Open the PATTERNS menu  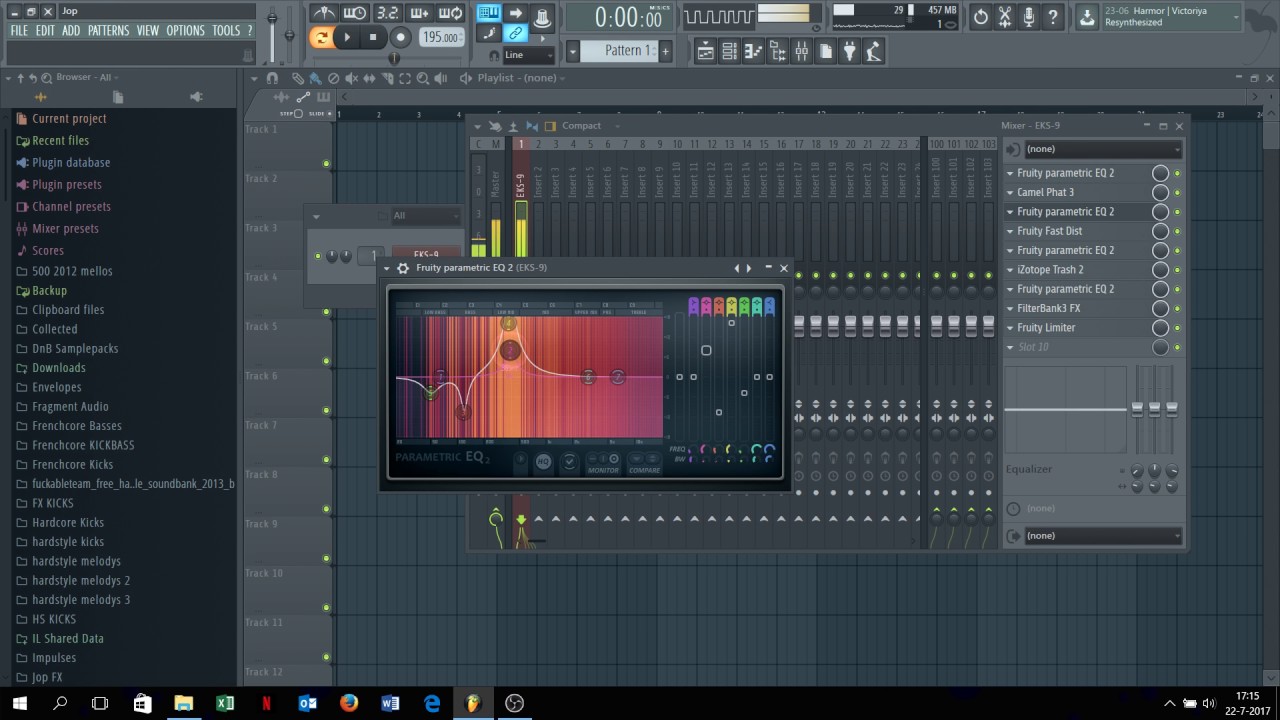[108, 31]
